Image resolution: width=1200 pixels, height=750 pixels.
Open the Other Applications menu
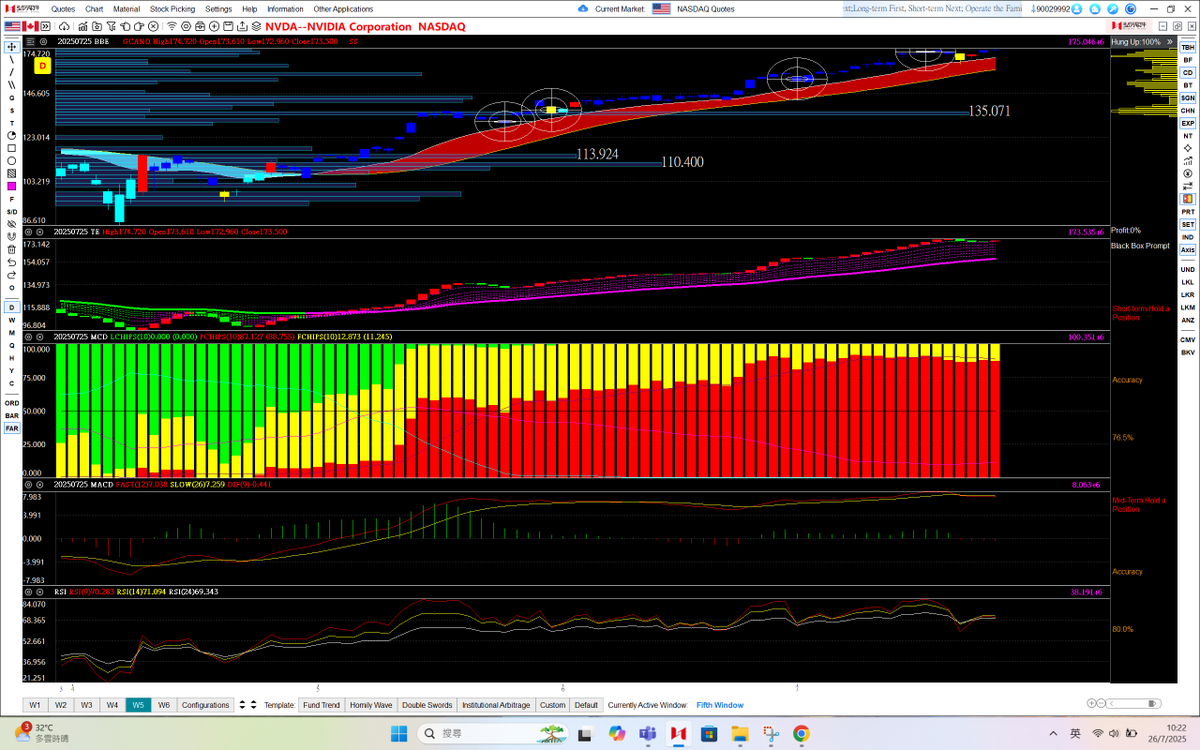[x=343, y=8]
